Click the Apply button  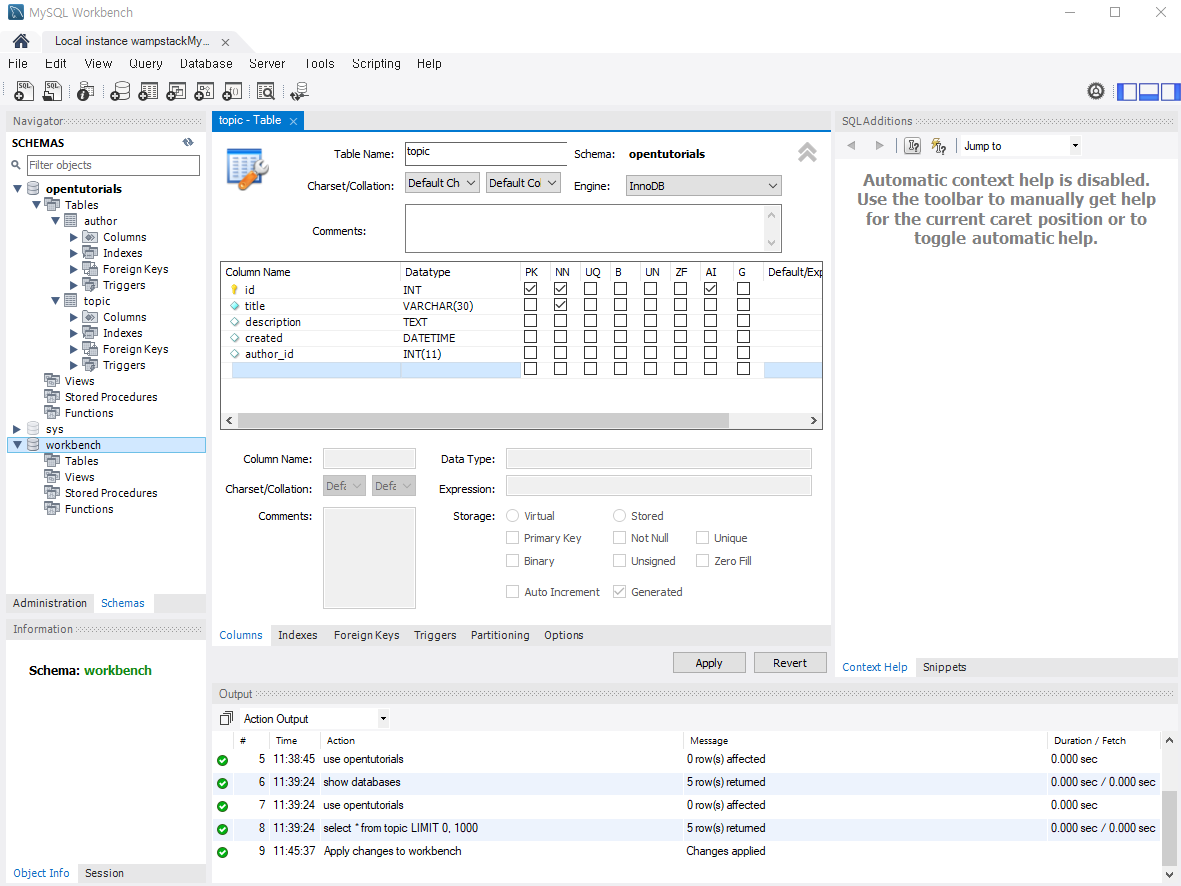pos(709,663)
